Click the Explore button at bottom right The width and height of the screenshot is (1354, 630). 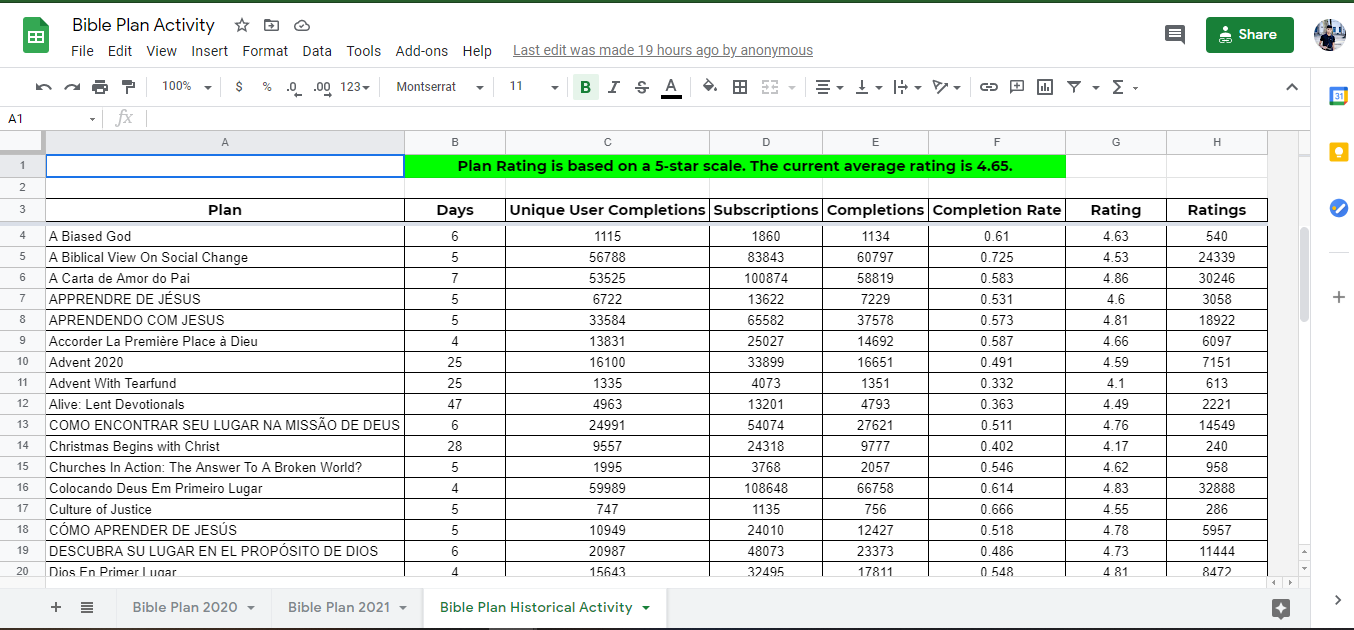[x=1281, y=608]
